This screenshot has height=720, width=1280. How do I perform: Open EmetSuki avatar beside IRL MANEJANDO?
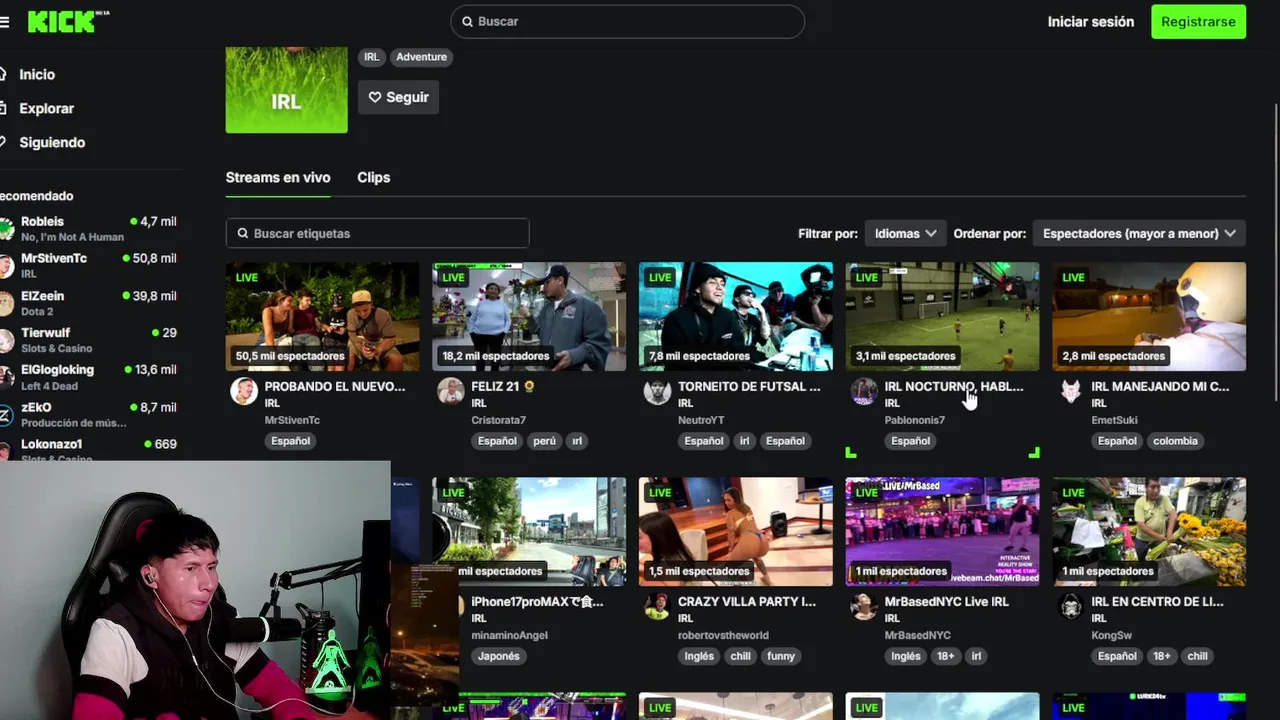1071,391
